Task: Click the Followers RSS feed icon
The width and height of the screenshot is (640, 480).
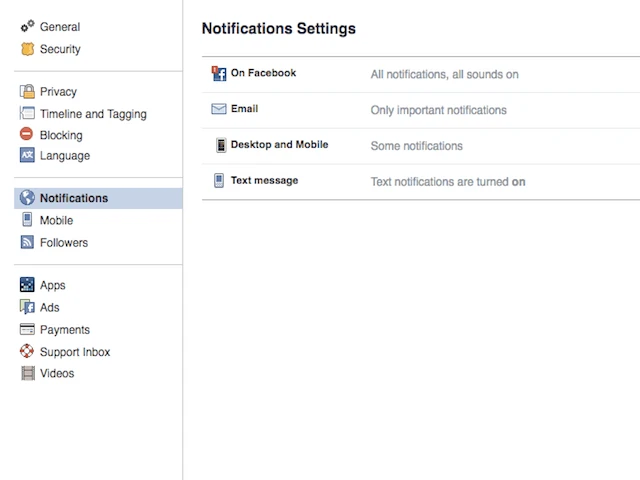Action: (x=27, y=243)
